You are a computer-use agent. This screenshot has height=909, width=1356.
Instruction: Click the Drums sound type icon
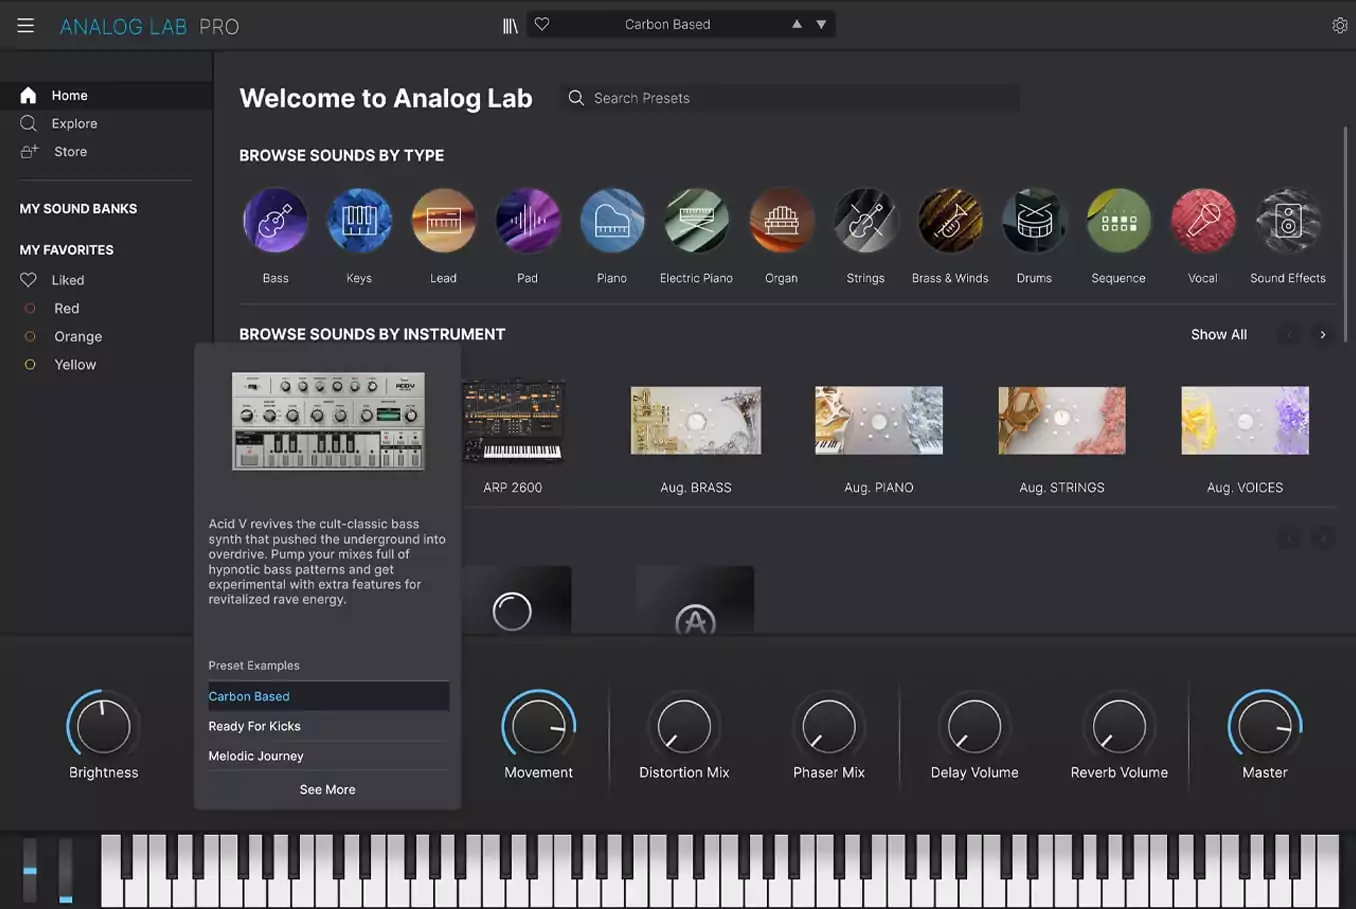[x=1034, y=220]
